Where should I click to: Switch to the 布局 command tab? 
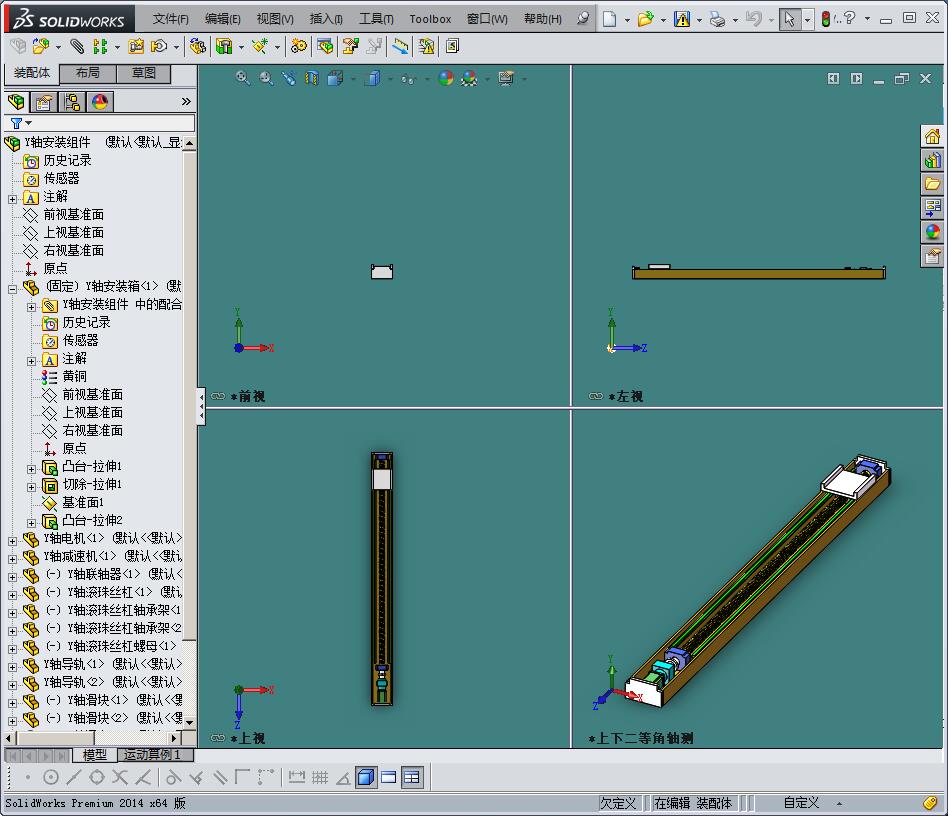pos(87,74)
